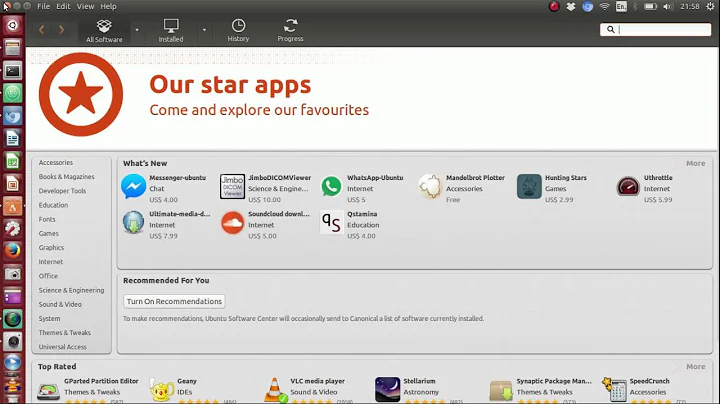Select the Science & Engineering category
720x404 pixels.
tap(72, 290)
